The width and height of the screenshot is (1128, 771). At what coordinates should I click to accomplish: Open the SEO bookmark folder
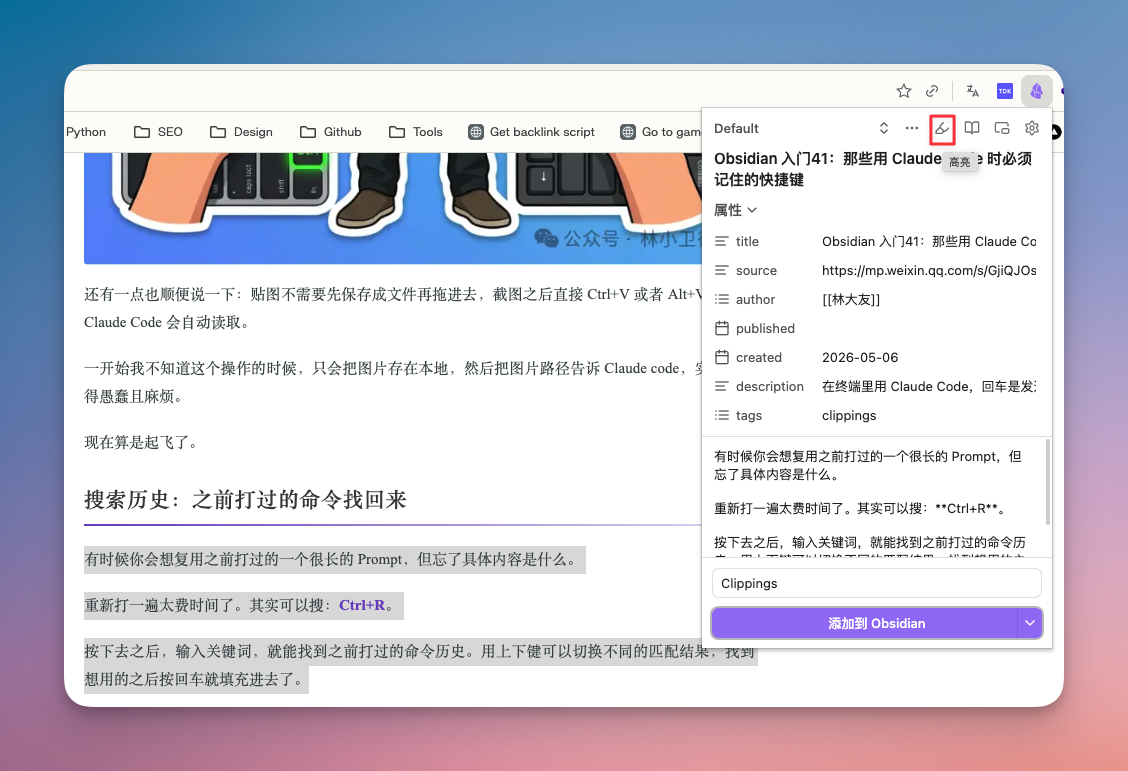(x=158, y=132)
